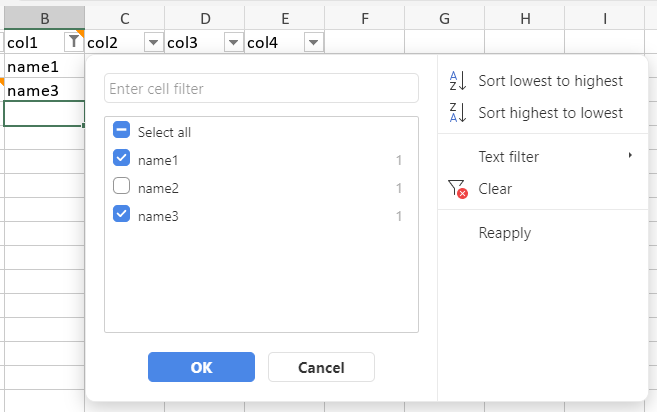Image resolution: width=657 pixels, height=412 pixels.
Task: Toggle the Select all checkbox
Action: pos(122,132)
